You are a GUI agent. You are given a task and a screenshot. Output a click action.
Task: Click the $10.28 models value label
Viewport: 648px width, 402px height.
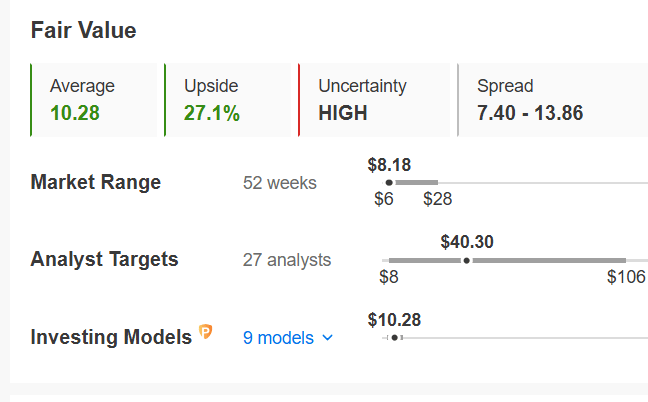coord(394,320)
